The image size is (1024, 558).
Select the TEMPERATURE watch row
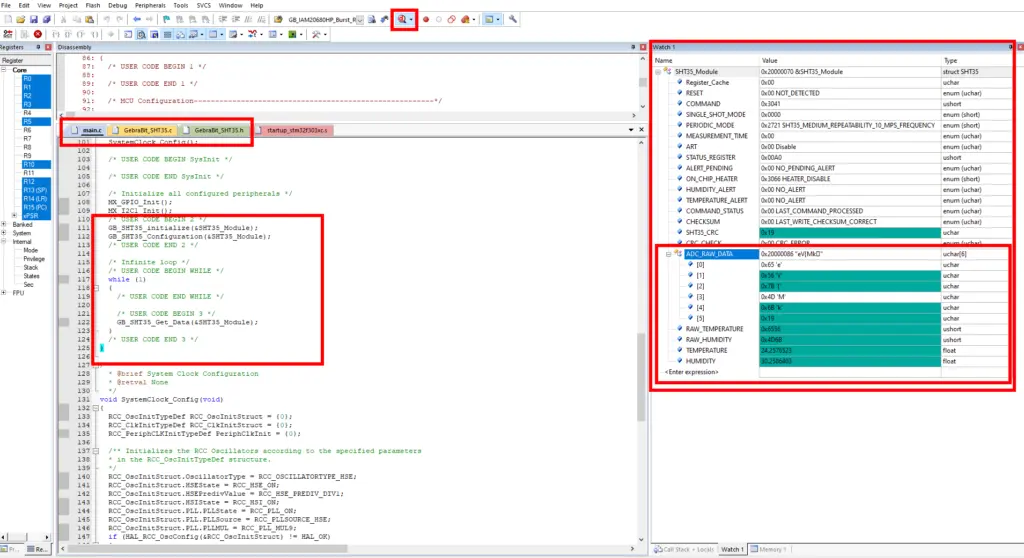click(832, 351)
